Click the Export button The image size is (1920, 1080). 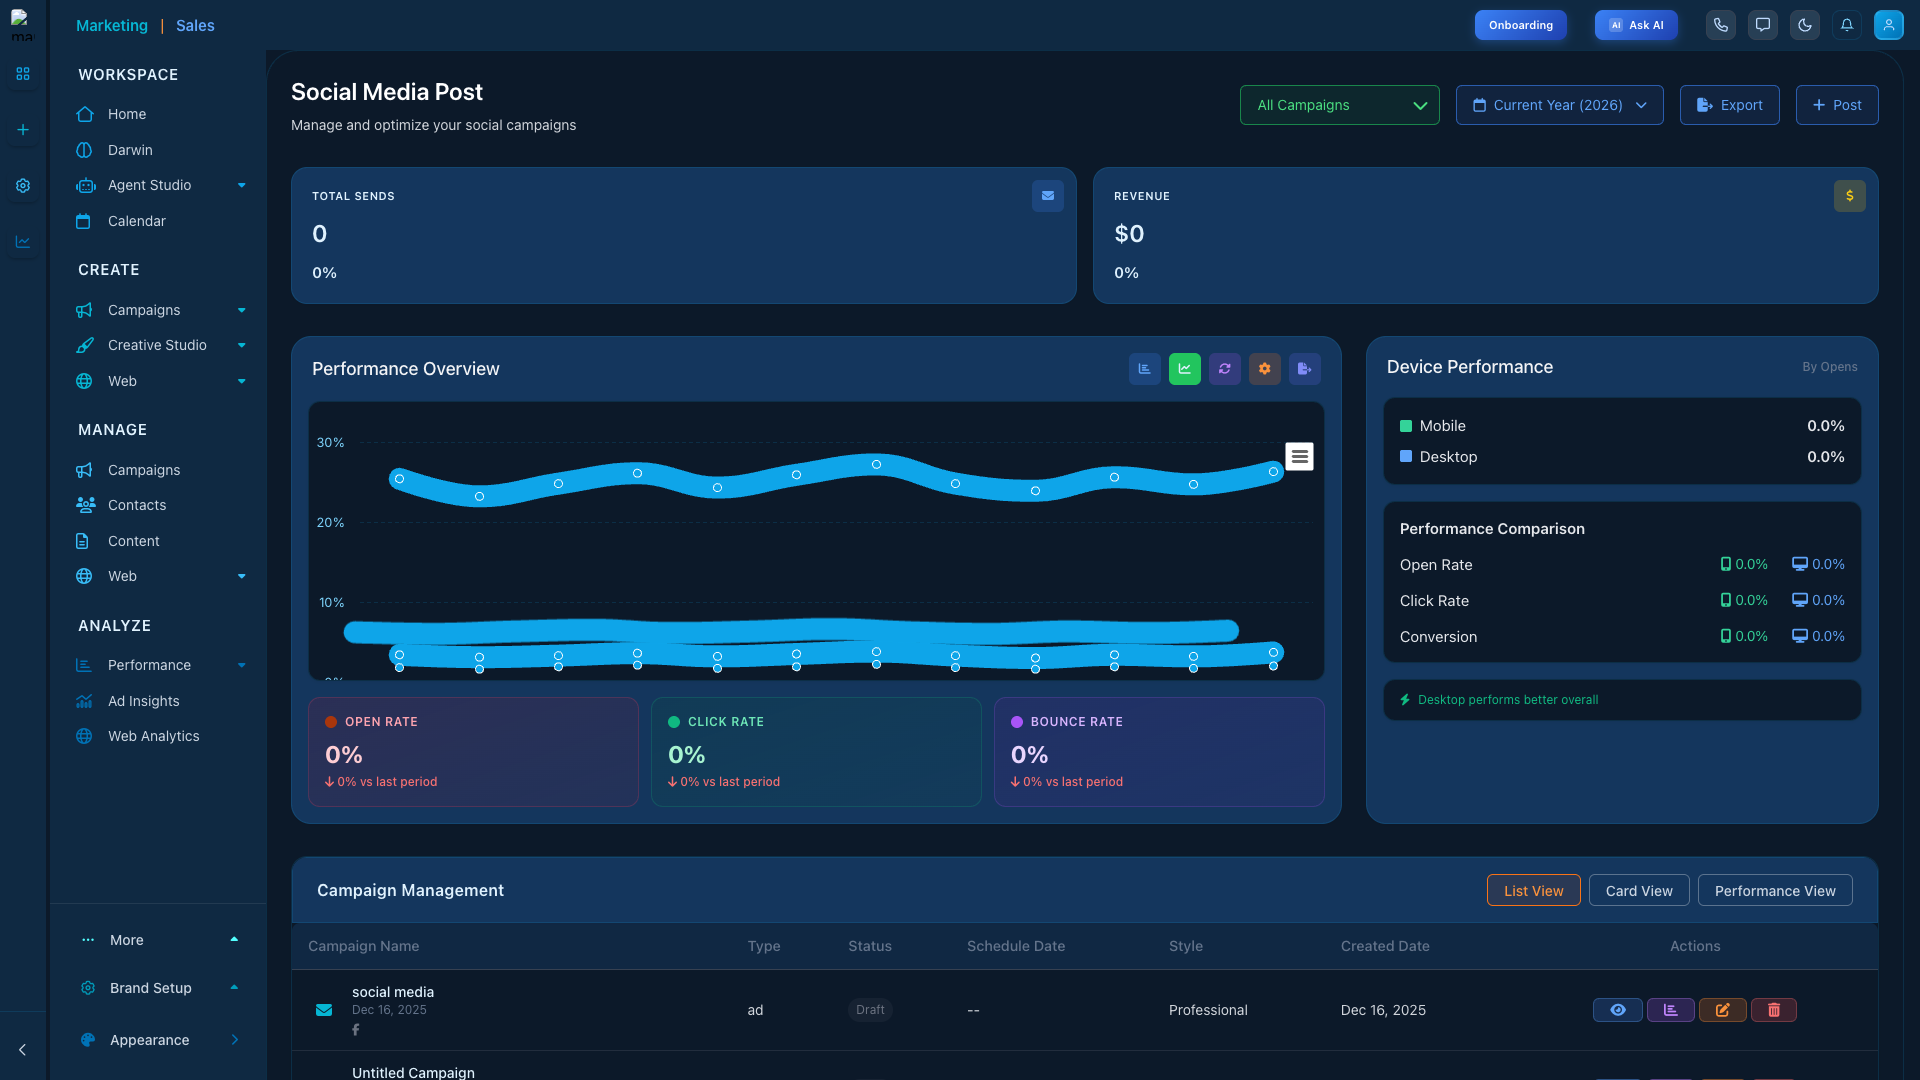click(1730, 105)
